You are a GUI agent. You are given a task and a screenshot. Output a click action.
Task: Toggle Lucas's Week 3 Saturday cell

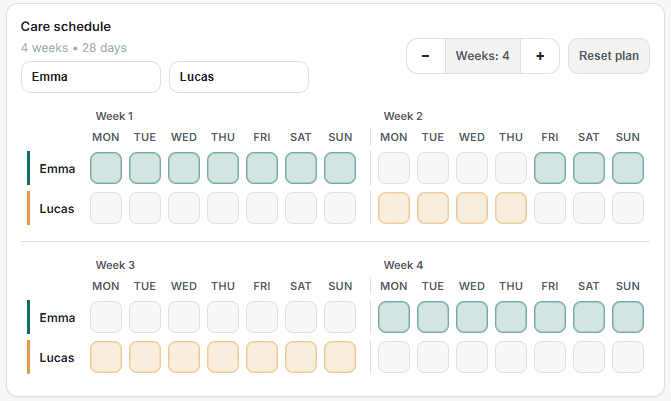tap(301, 357)
